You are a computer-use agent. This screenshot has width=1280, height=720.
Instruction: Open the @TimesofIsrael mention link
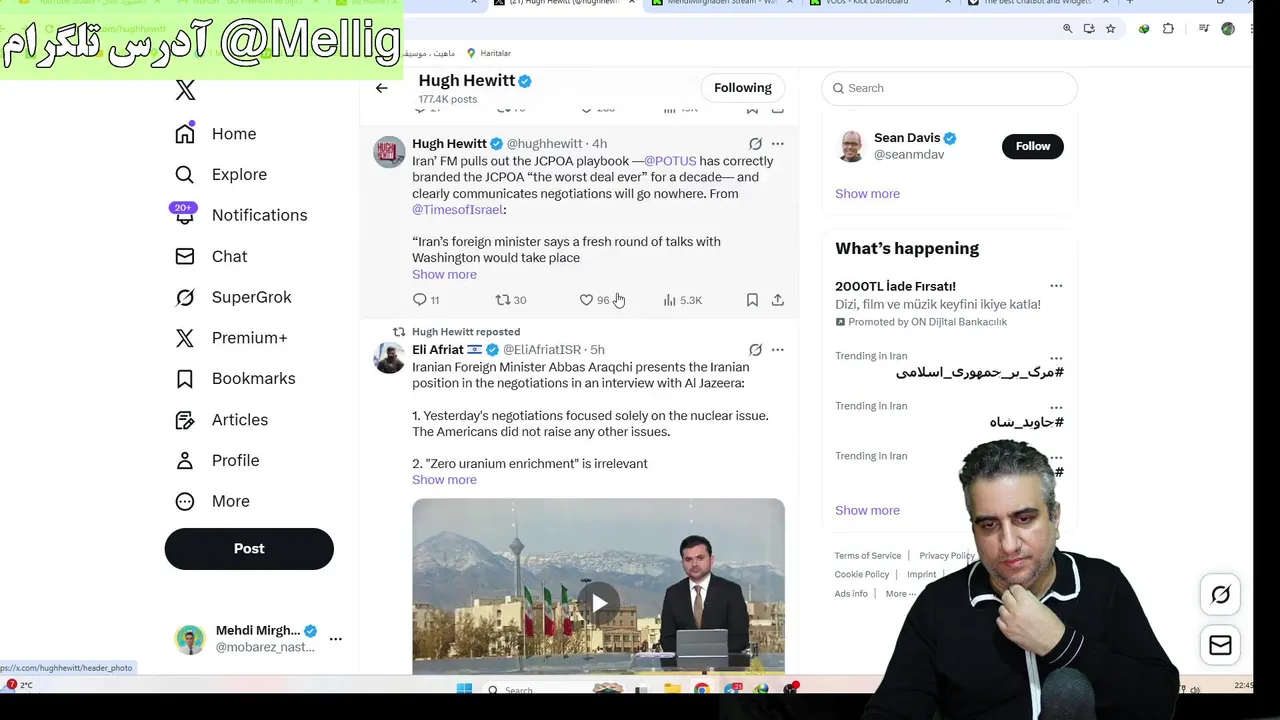tap(457, 210)
